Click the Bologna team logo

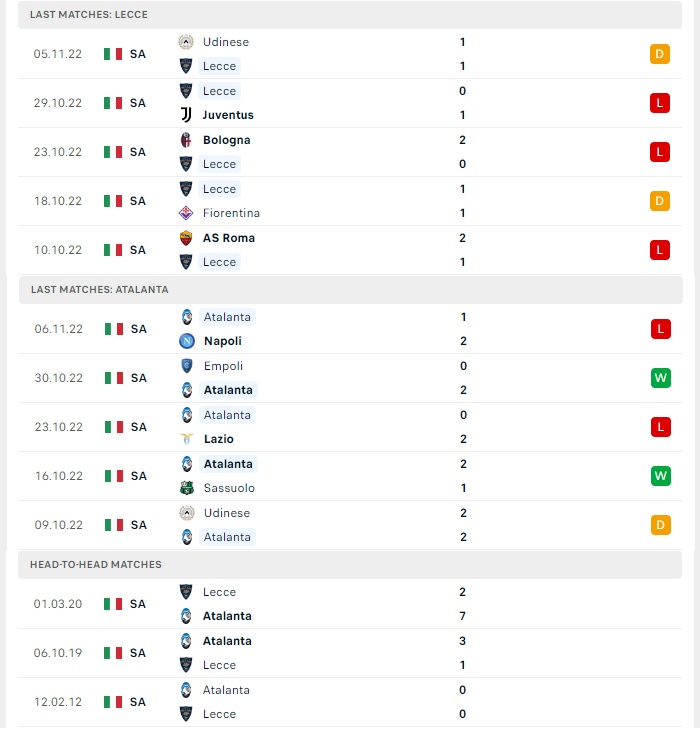coord(186,140)
